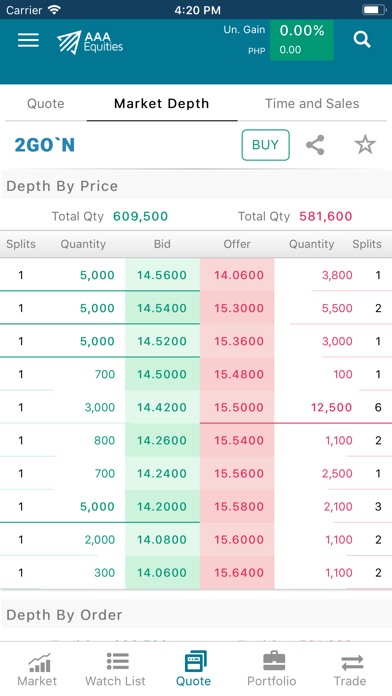The width and height of the screenshot is (392, 696).
Task: Tap offer quantity 3,800
Action: click(x=337, y=275)
